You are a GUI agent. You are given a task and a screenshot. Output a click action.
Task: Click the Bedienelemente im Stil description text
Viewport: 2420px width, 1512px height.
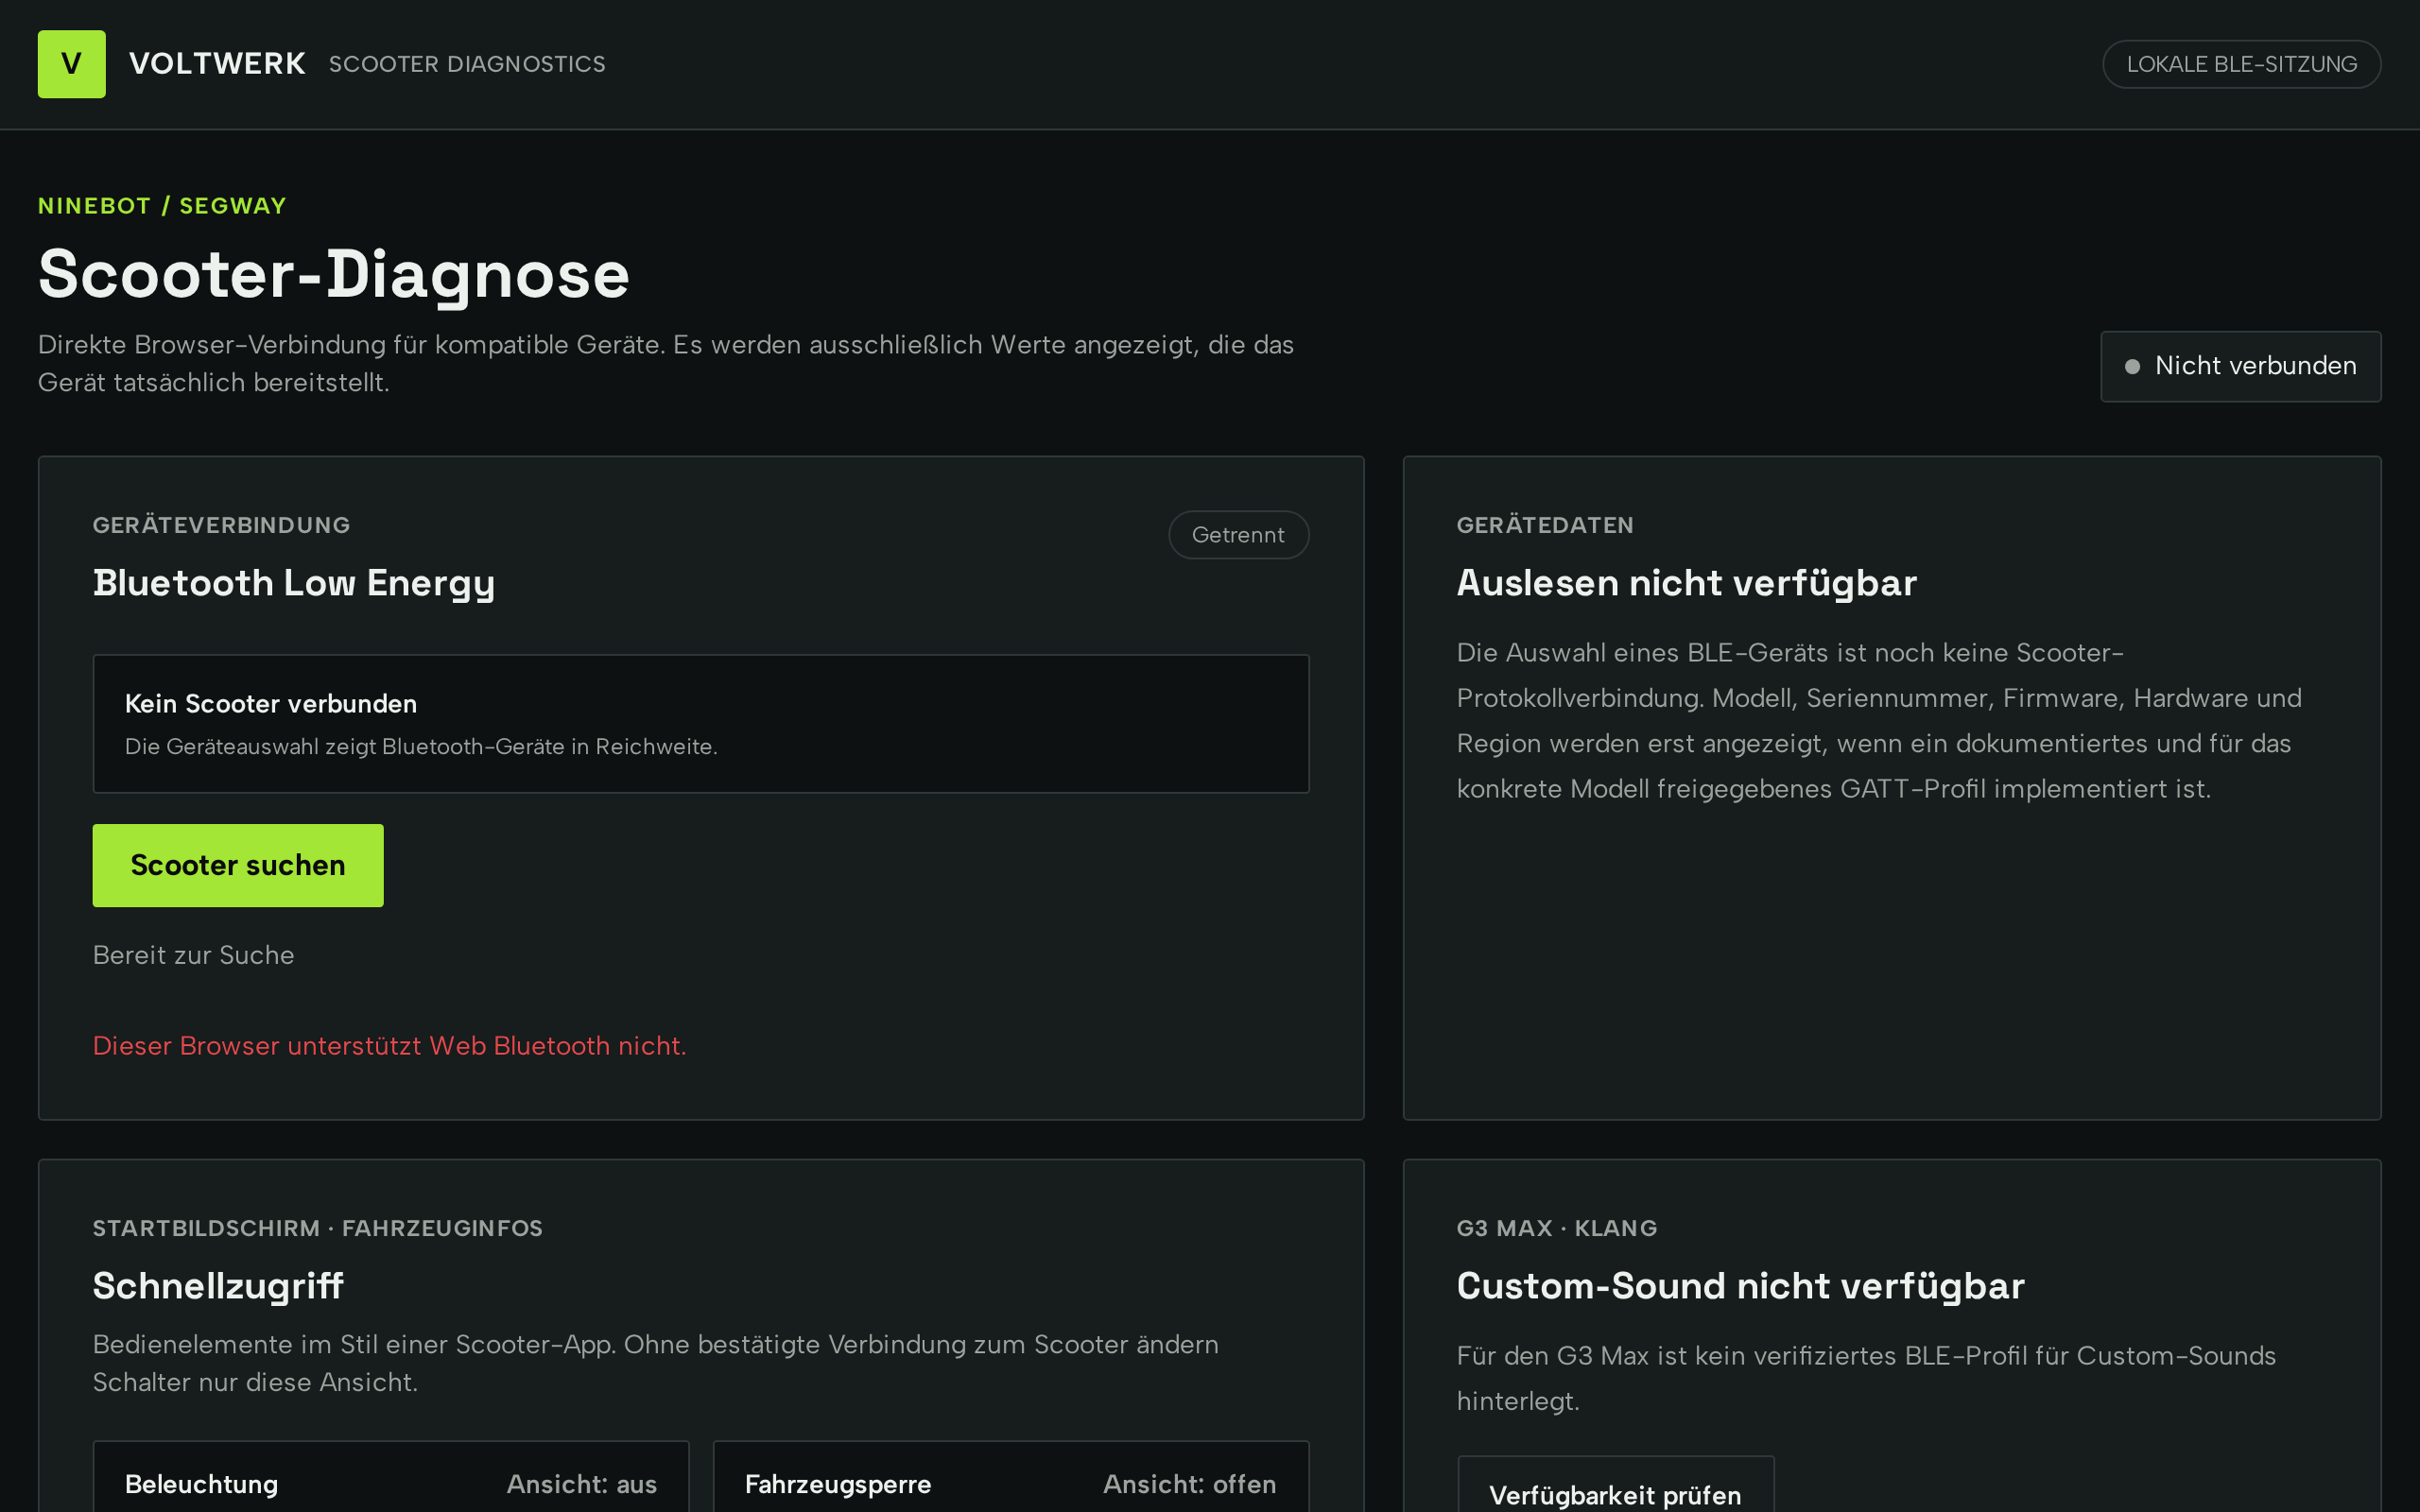656,1363
